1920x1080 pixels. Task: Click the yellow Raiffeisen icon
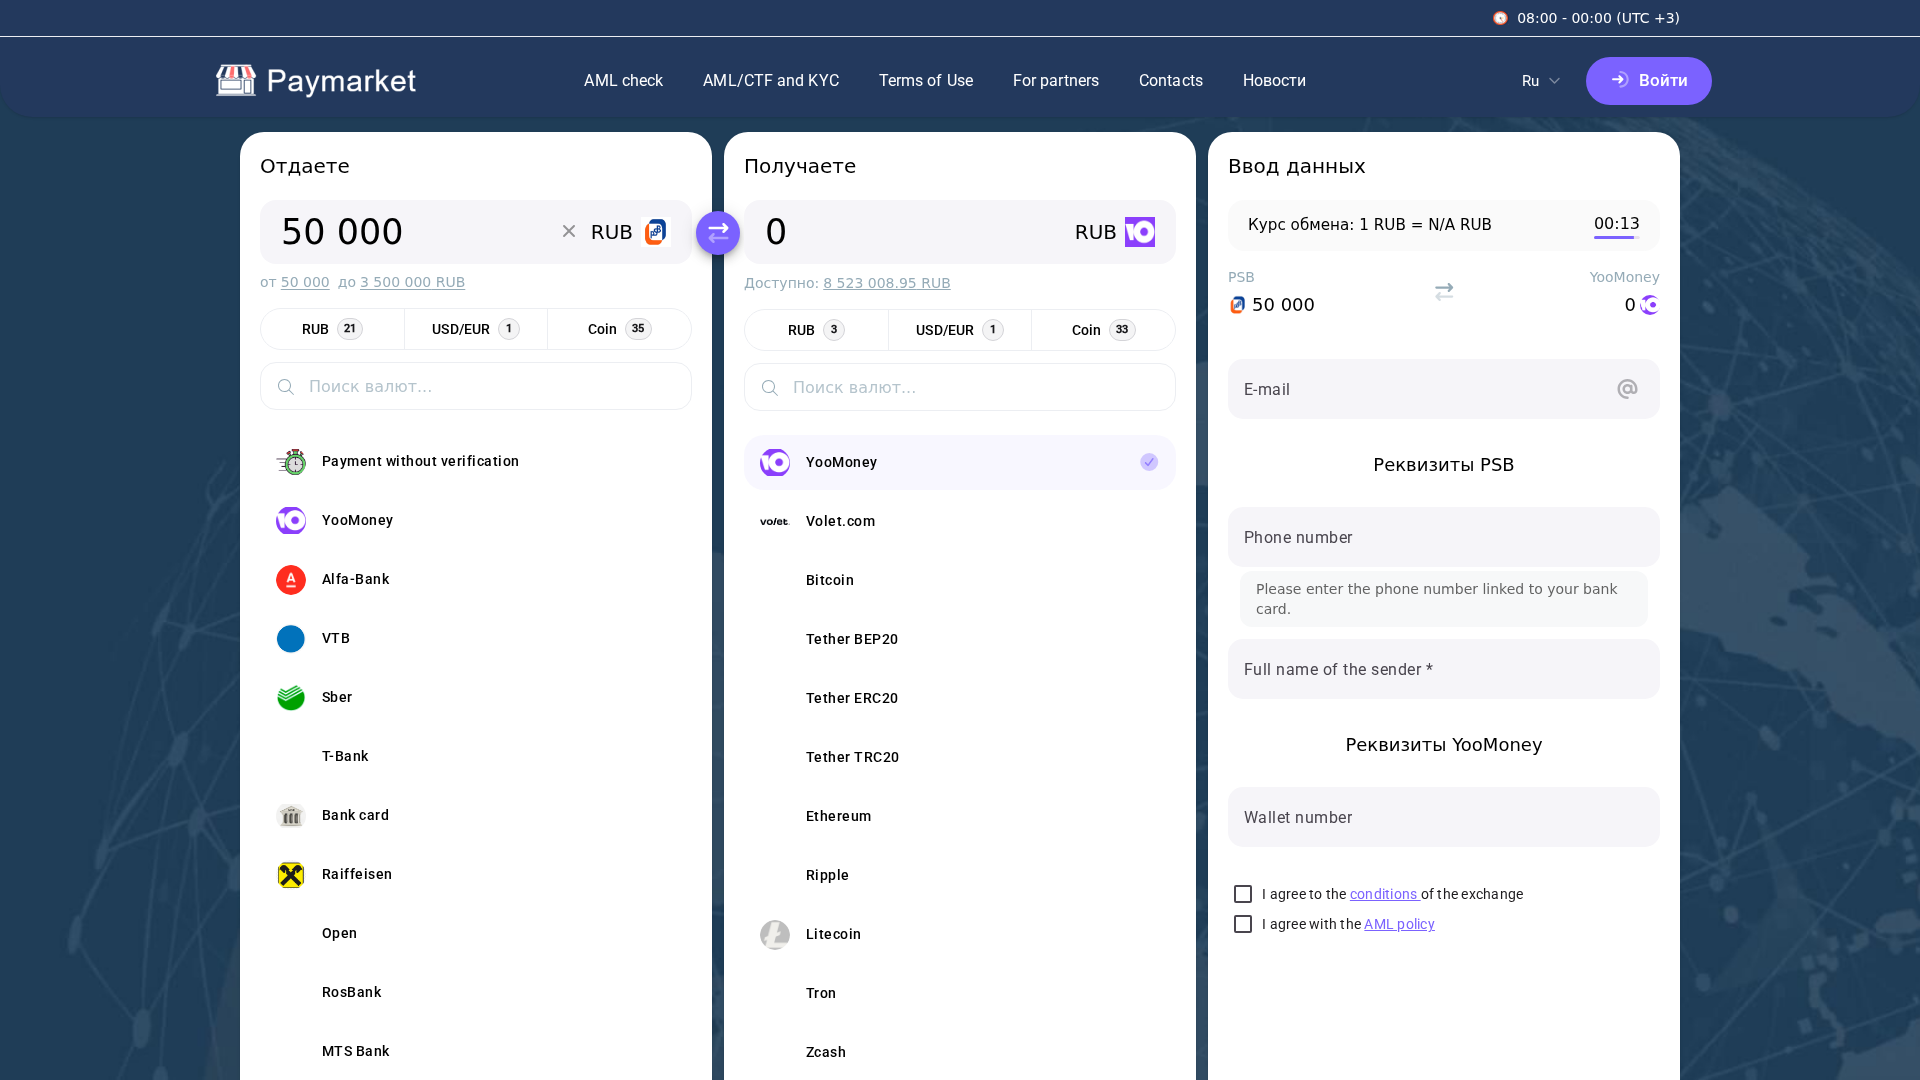click(x=291, y=875)
